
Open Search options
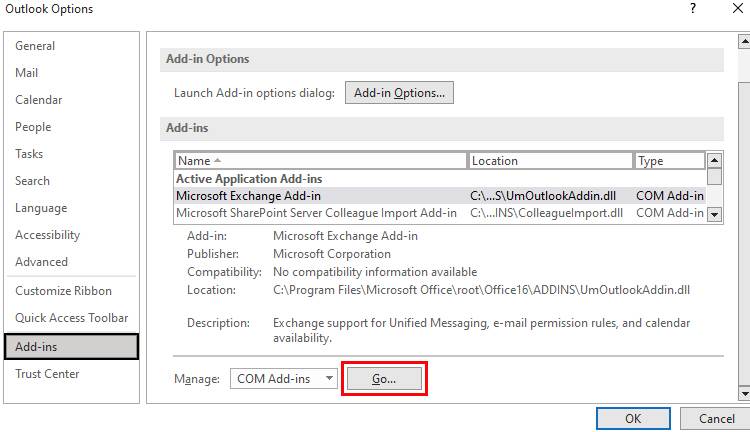tap(32, 181)
